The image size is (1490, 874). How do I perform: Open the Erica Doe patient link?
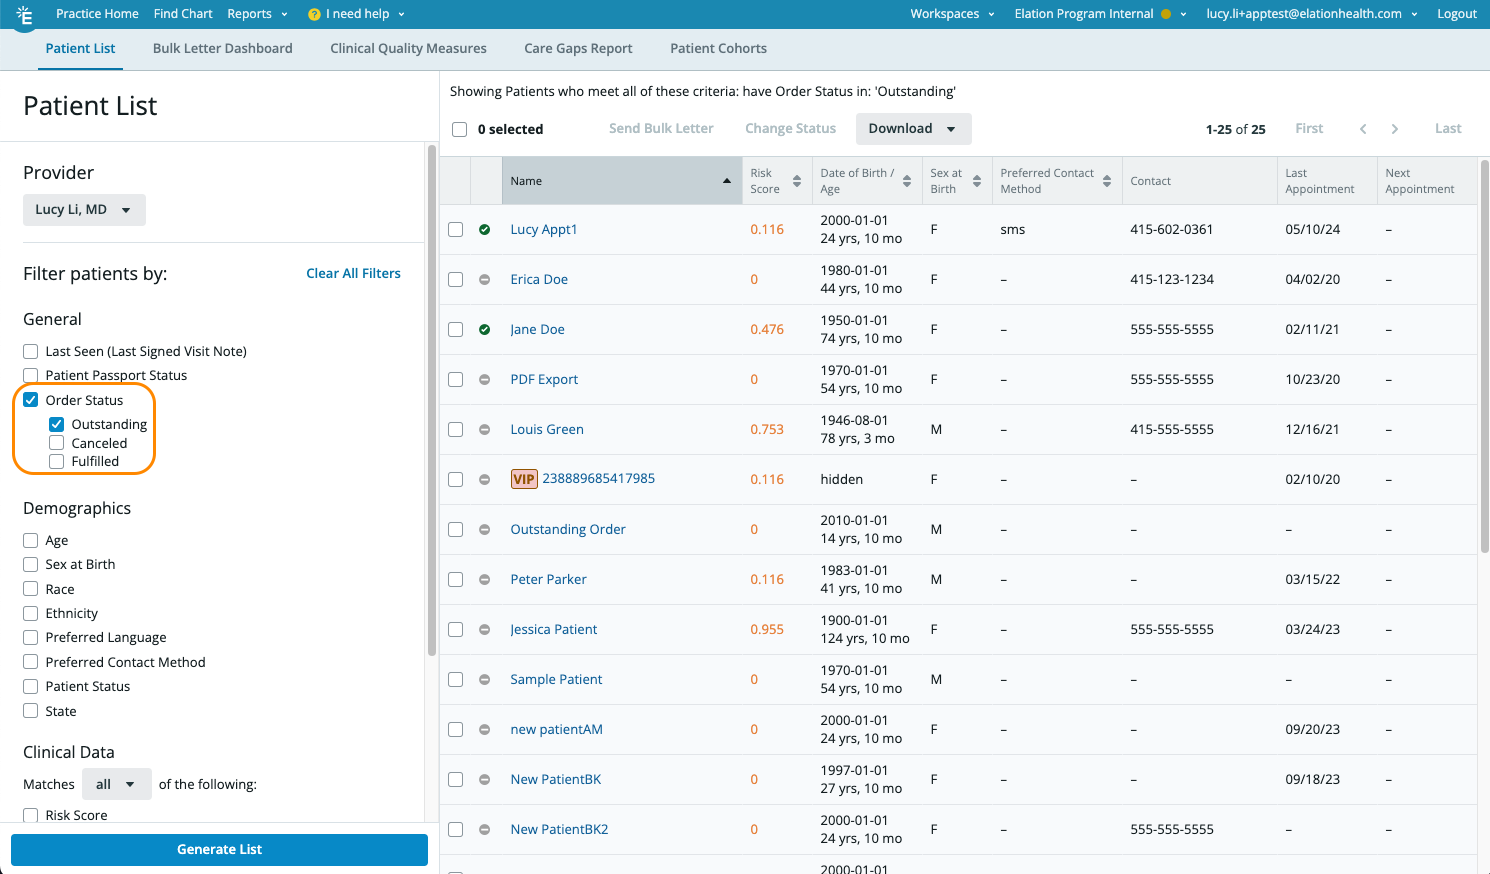tap(539, 279)
